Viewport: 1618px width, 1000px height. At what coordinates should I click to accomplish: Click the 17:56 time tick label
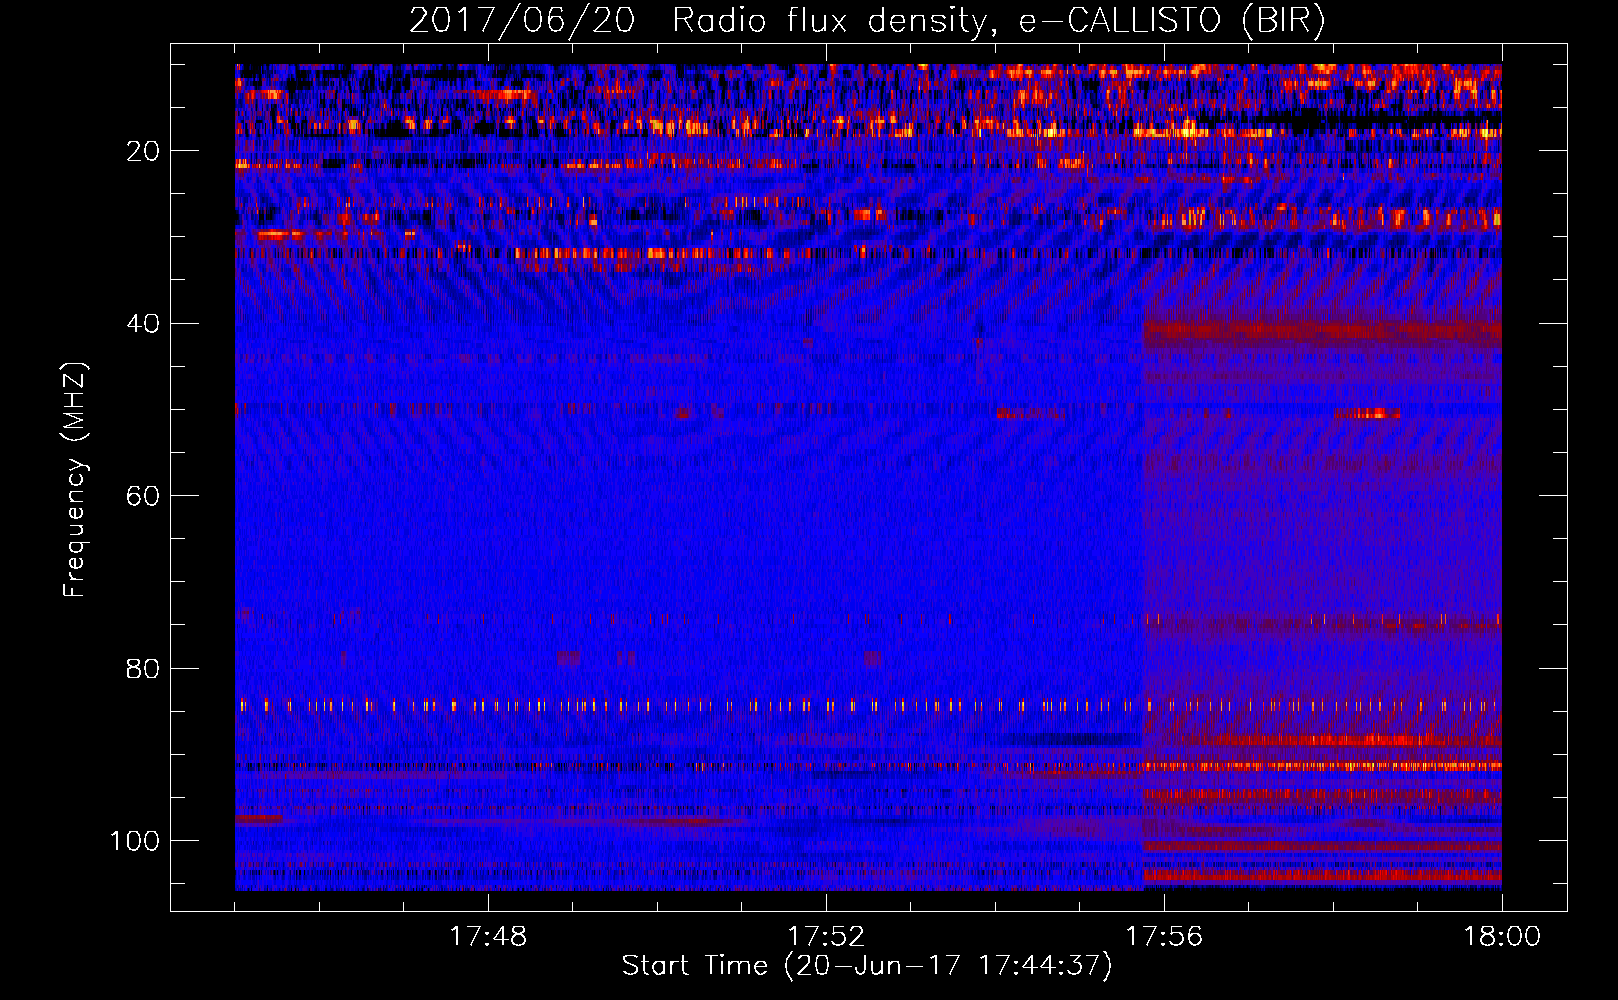point(1164,937)
